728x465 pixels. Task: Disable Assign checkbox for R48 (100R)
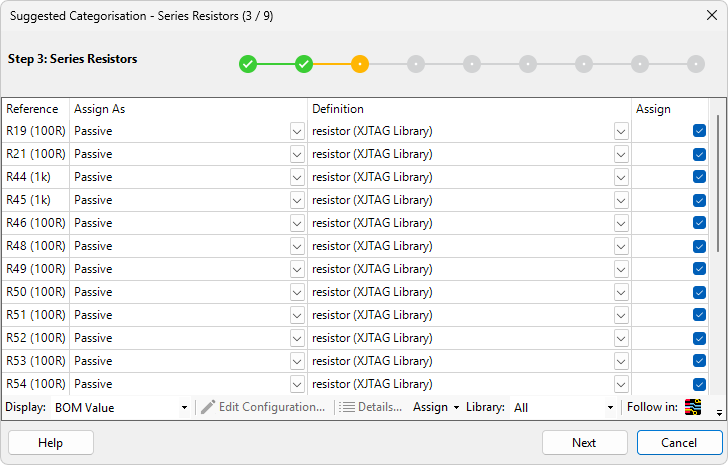(x=699, y=246)
